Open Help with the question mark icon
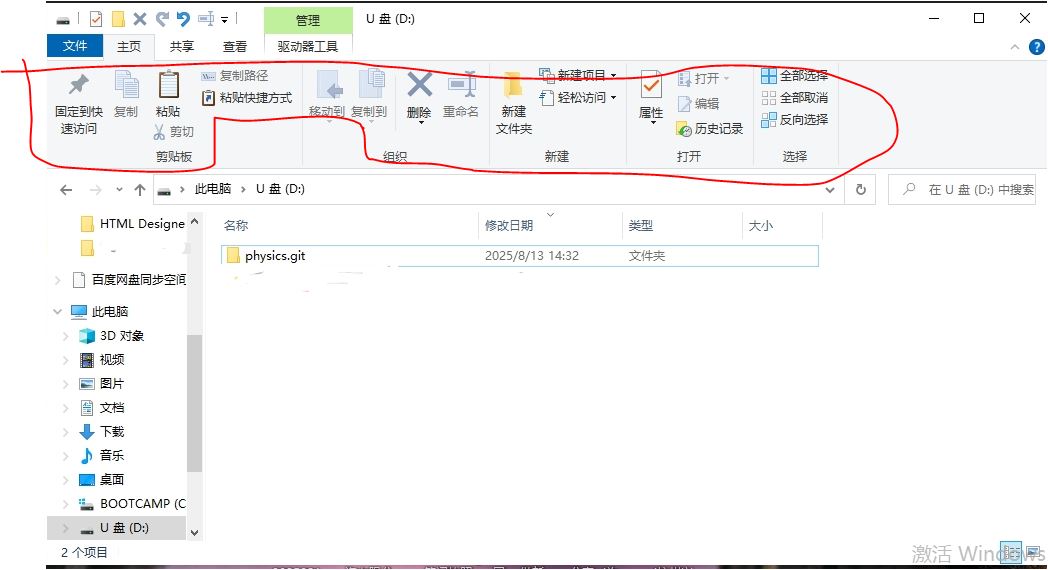Screen dimensions: 1048x570 [1037, 47]
